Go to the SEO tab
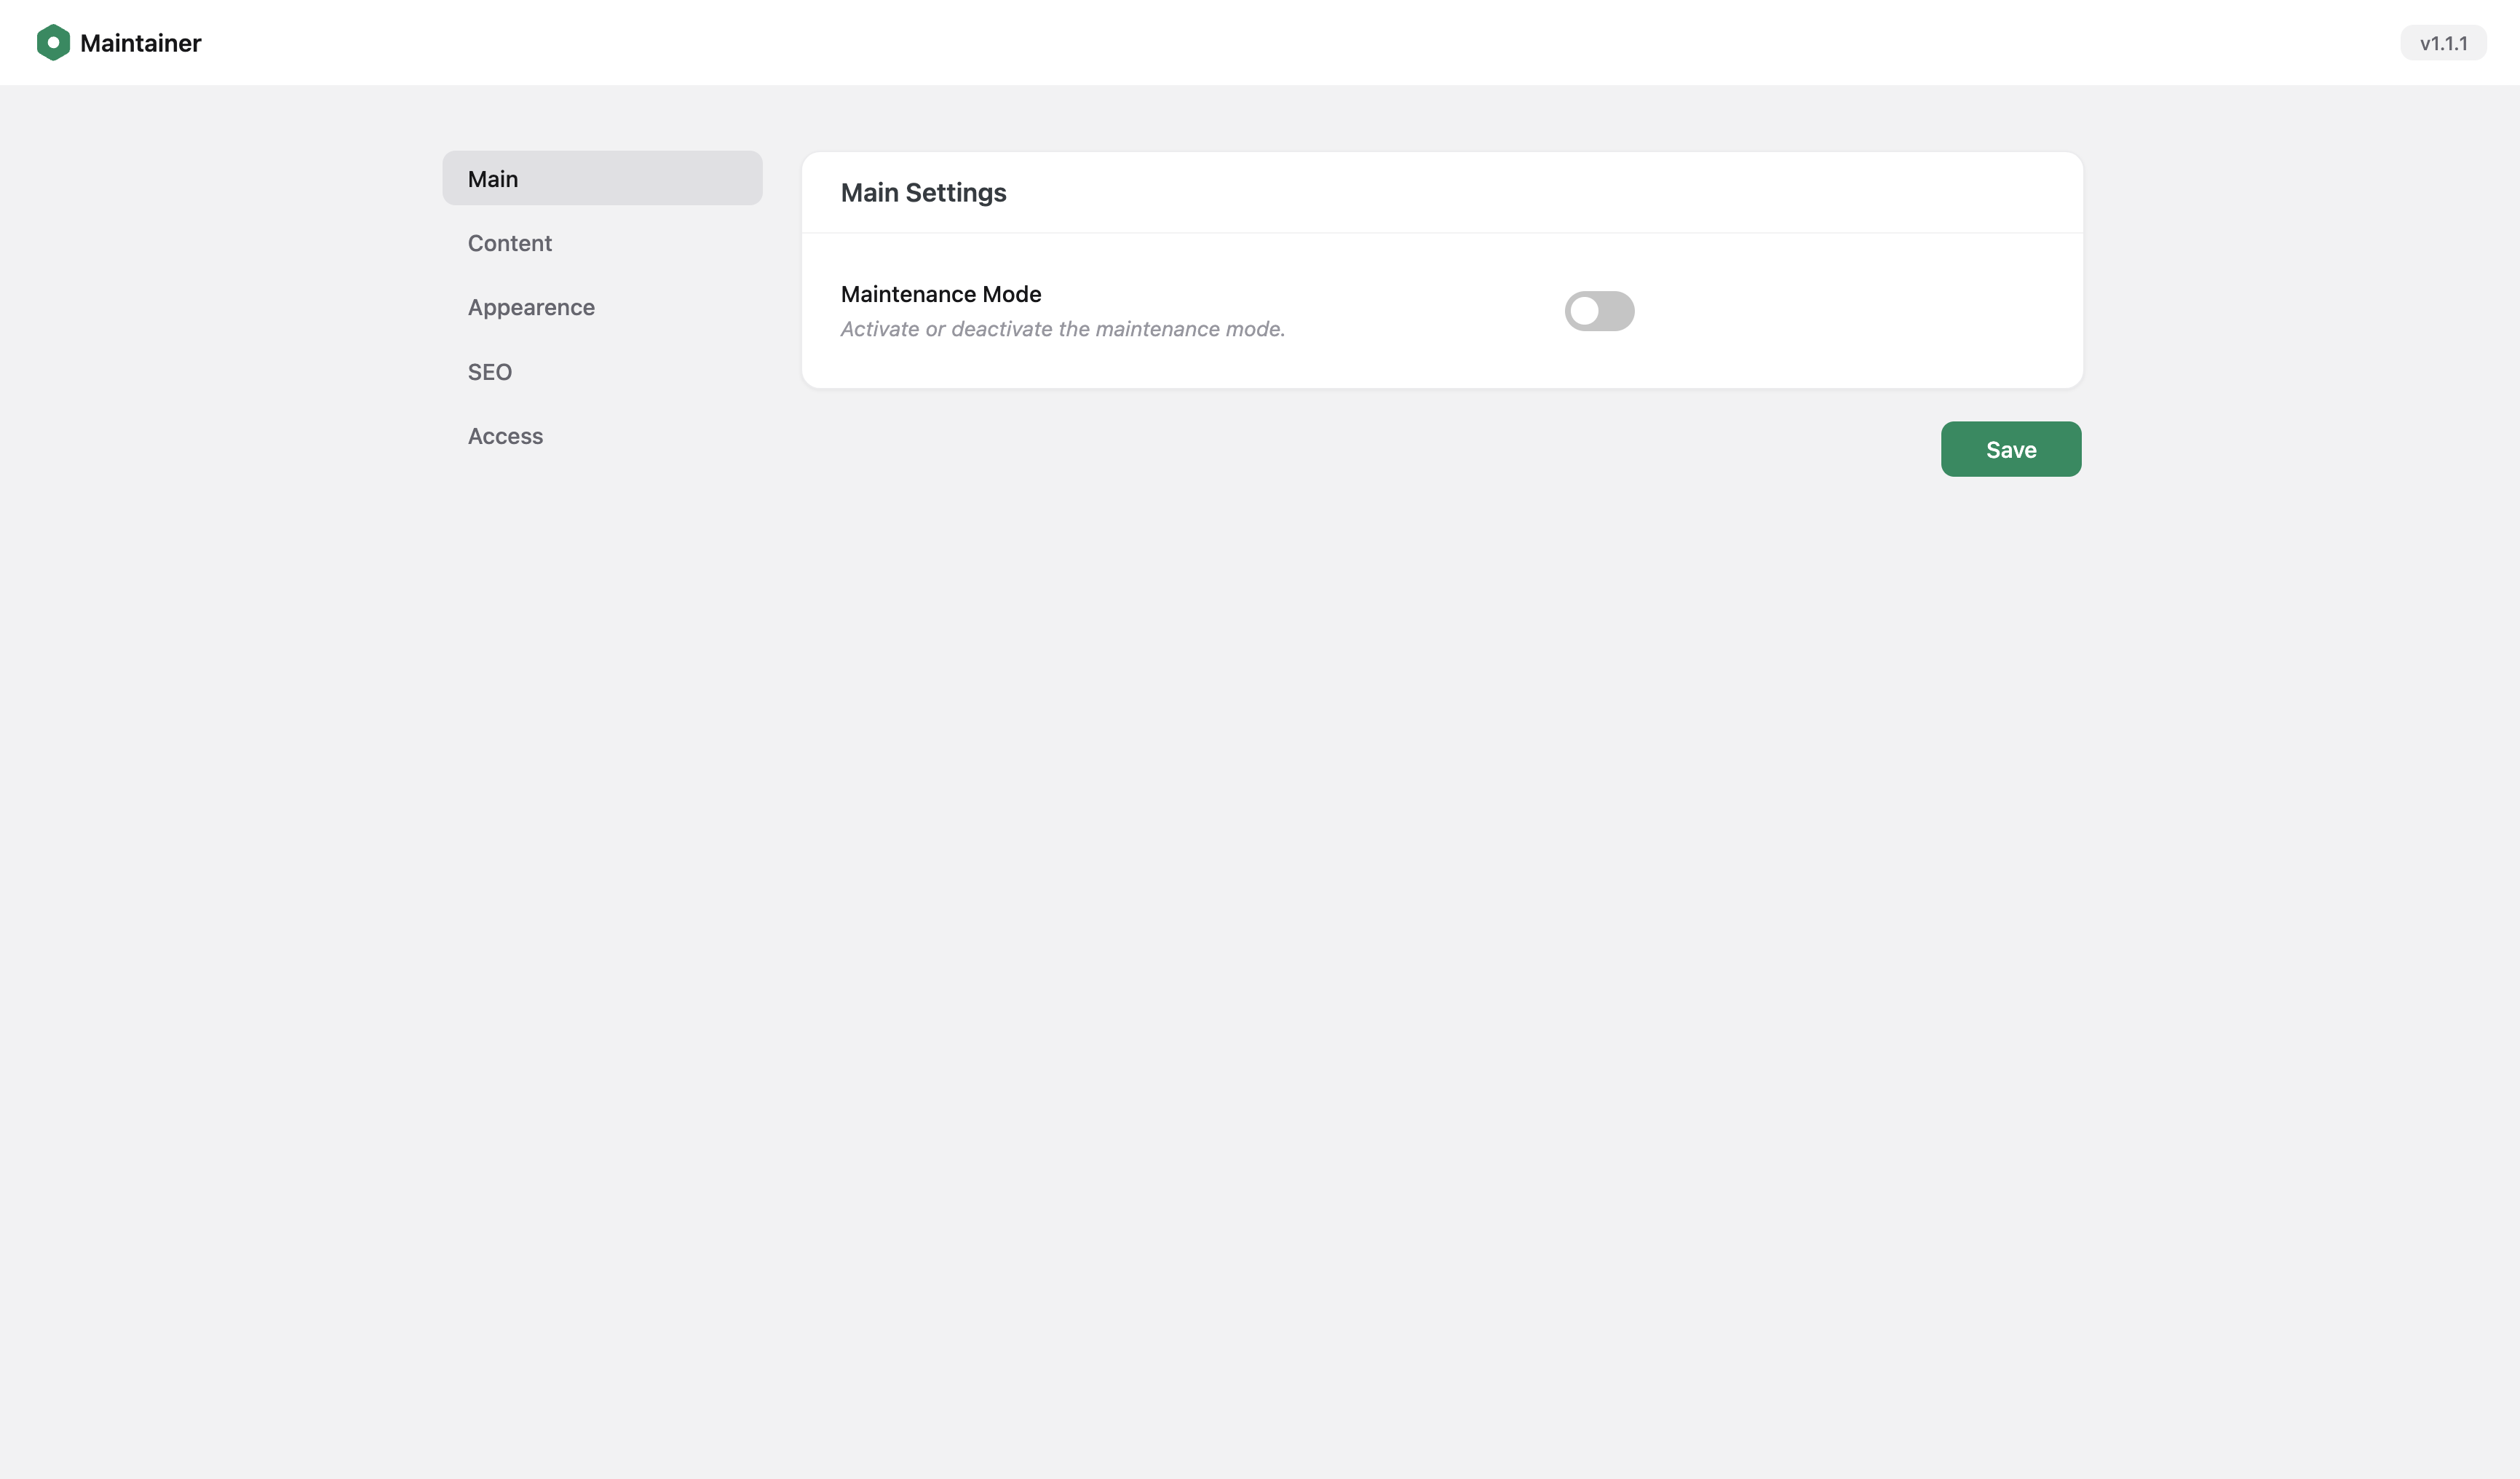This screenshot has width=2520, height=1479. click(602, 372)
